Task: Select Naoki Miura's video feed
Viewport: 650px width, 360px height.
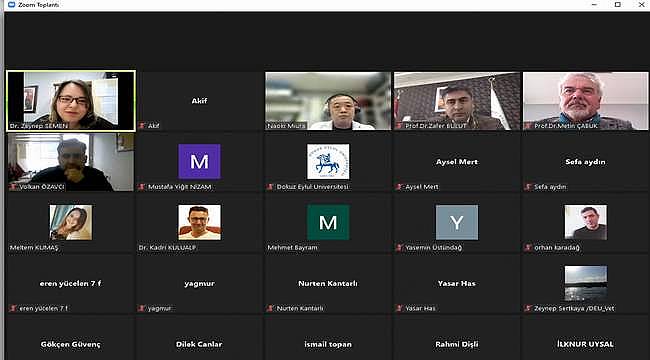Action: pyautogui.click(x=328, y=101)
